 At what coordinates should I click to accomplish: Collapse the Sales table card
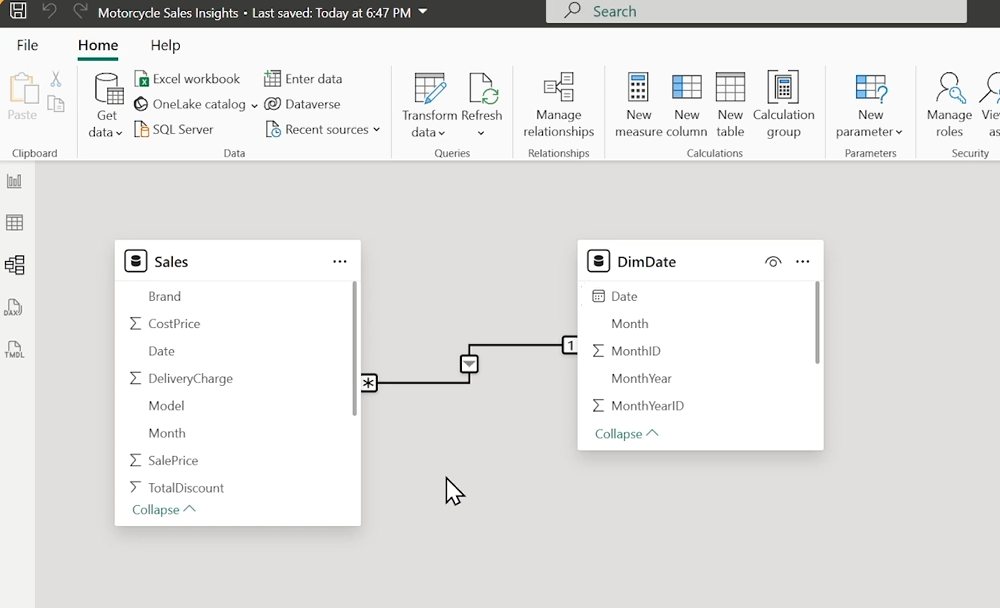(164, 510)
